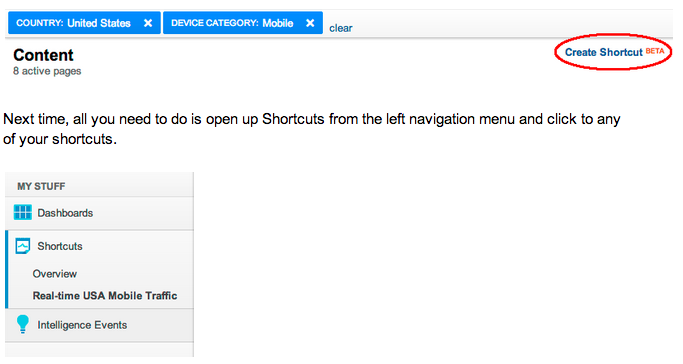Click the United States value in filter
683x364 pixels.
click(99, 23)
